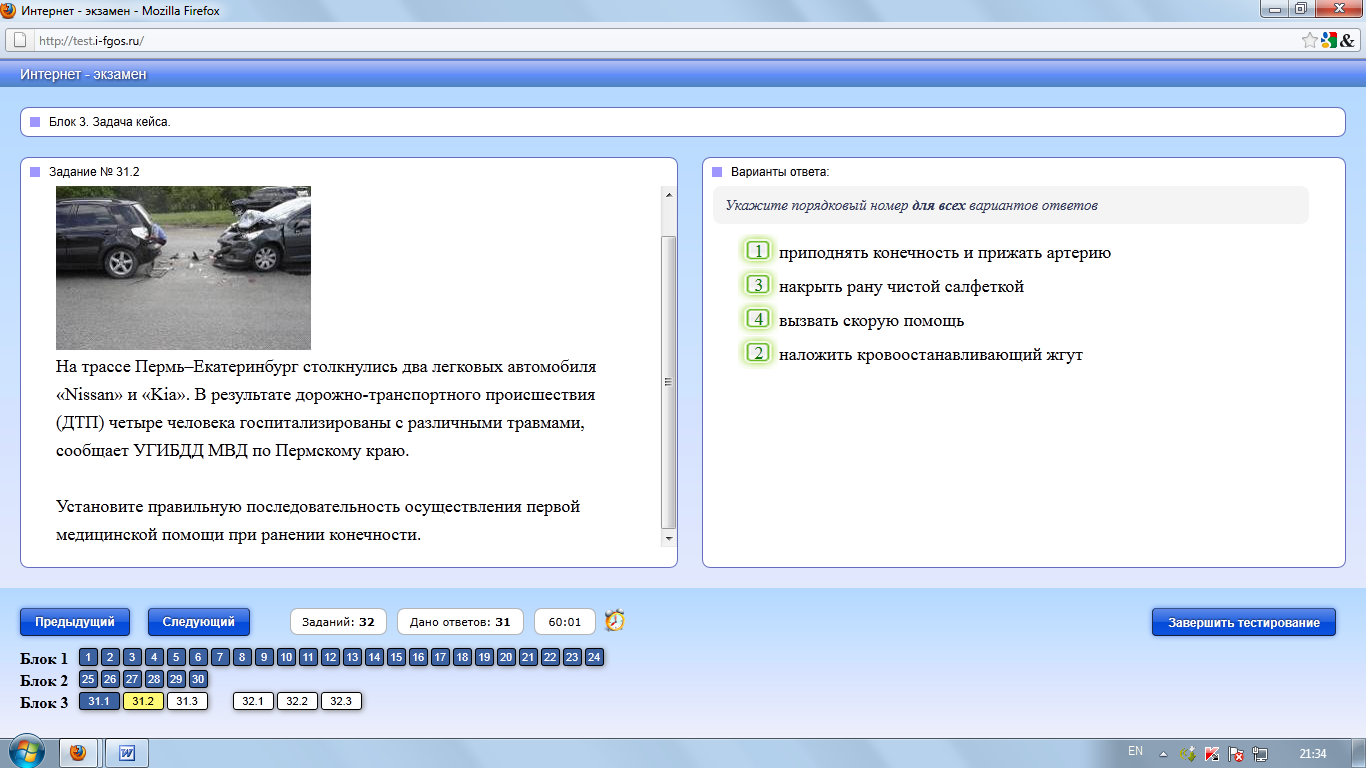1366x768 pixels.
Task: Click the 'Блок 3. Задача кейса.' header
Action: tap(110, 122)
